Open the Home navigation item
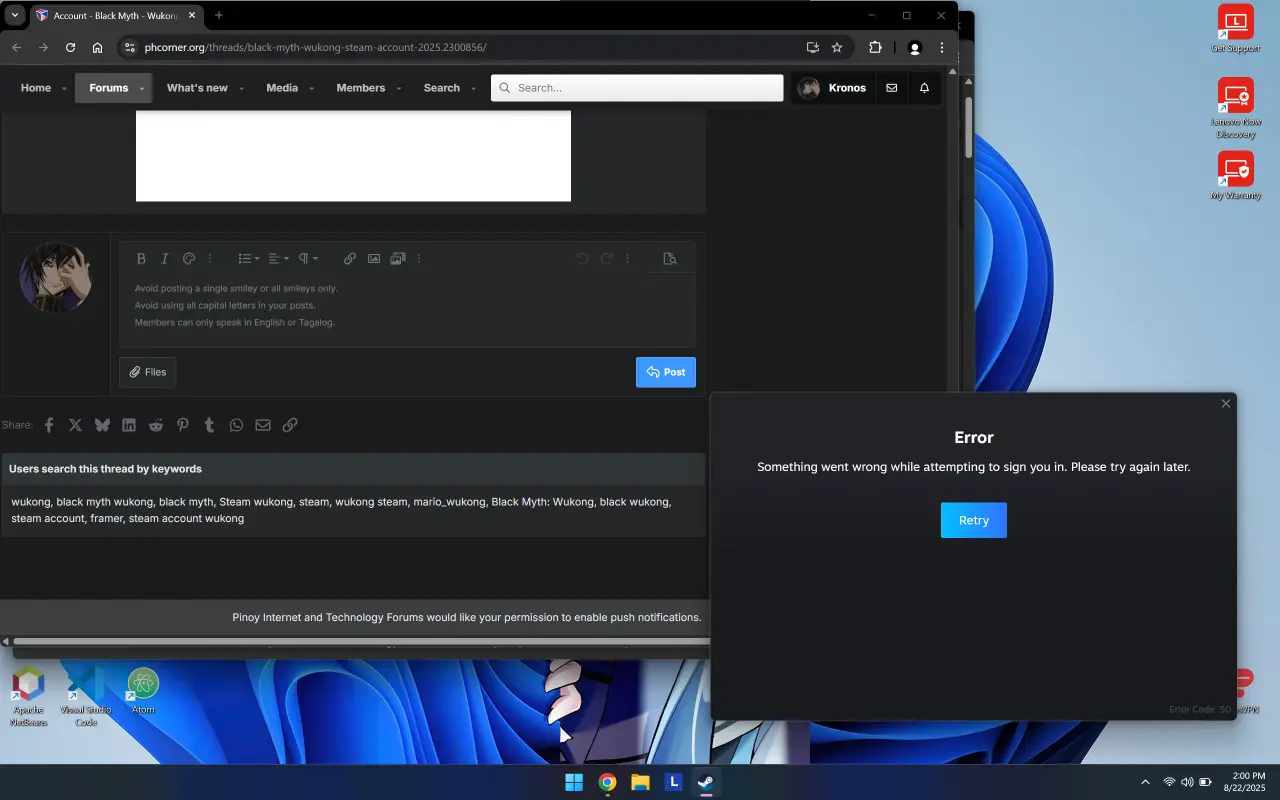 click(x=36, y=88)
